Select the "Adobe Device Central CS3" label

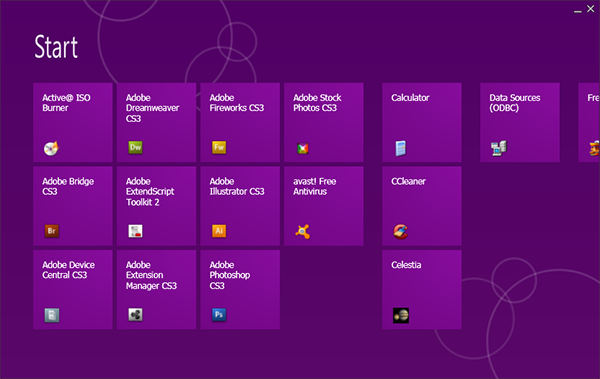pyautogui.click(x=68, y=270)
